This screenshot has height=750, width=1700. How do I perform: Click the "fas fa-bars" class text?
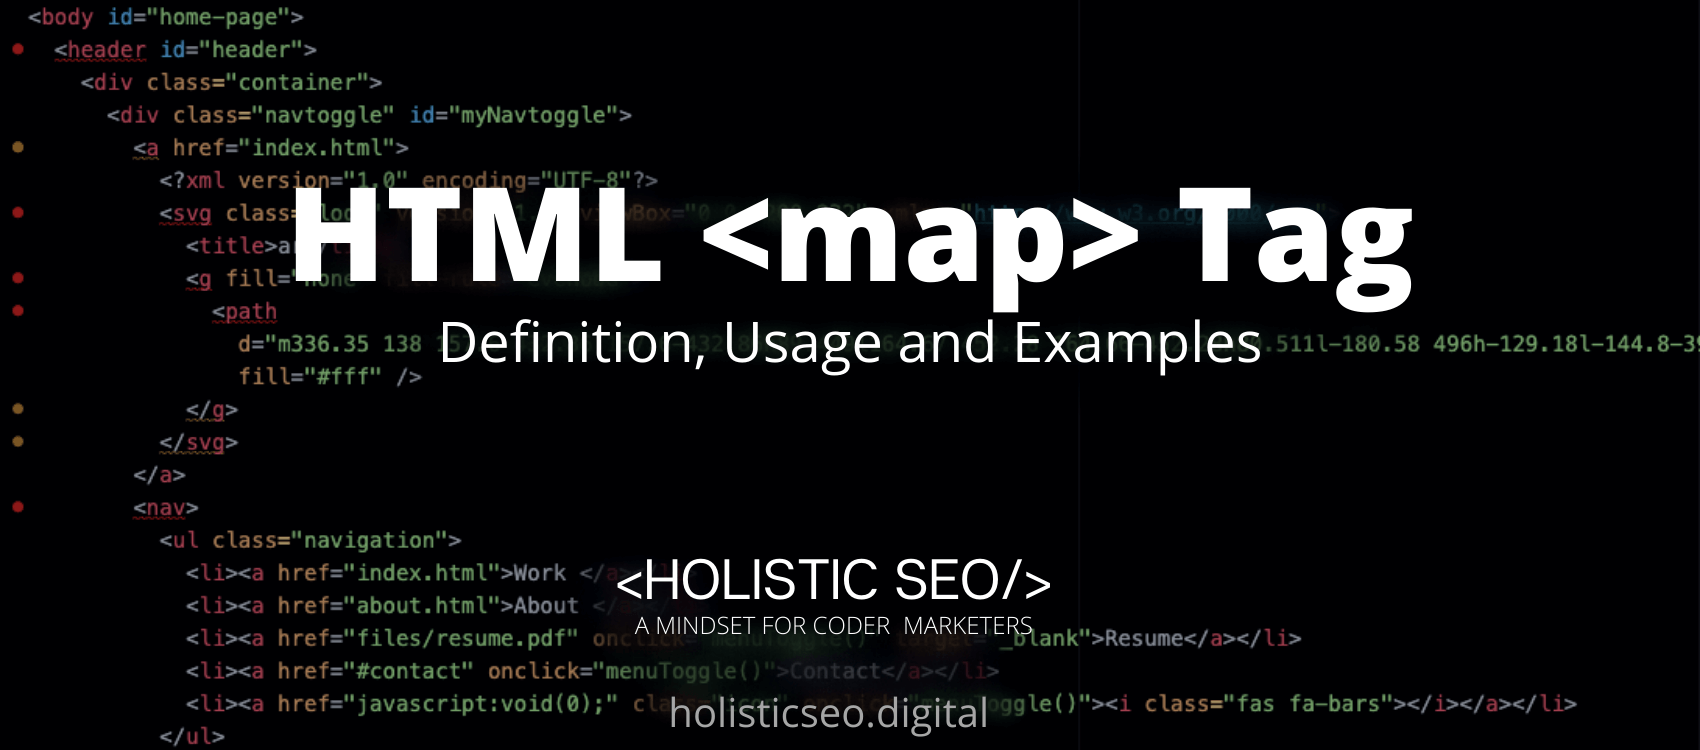coord(1310,704)
